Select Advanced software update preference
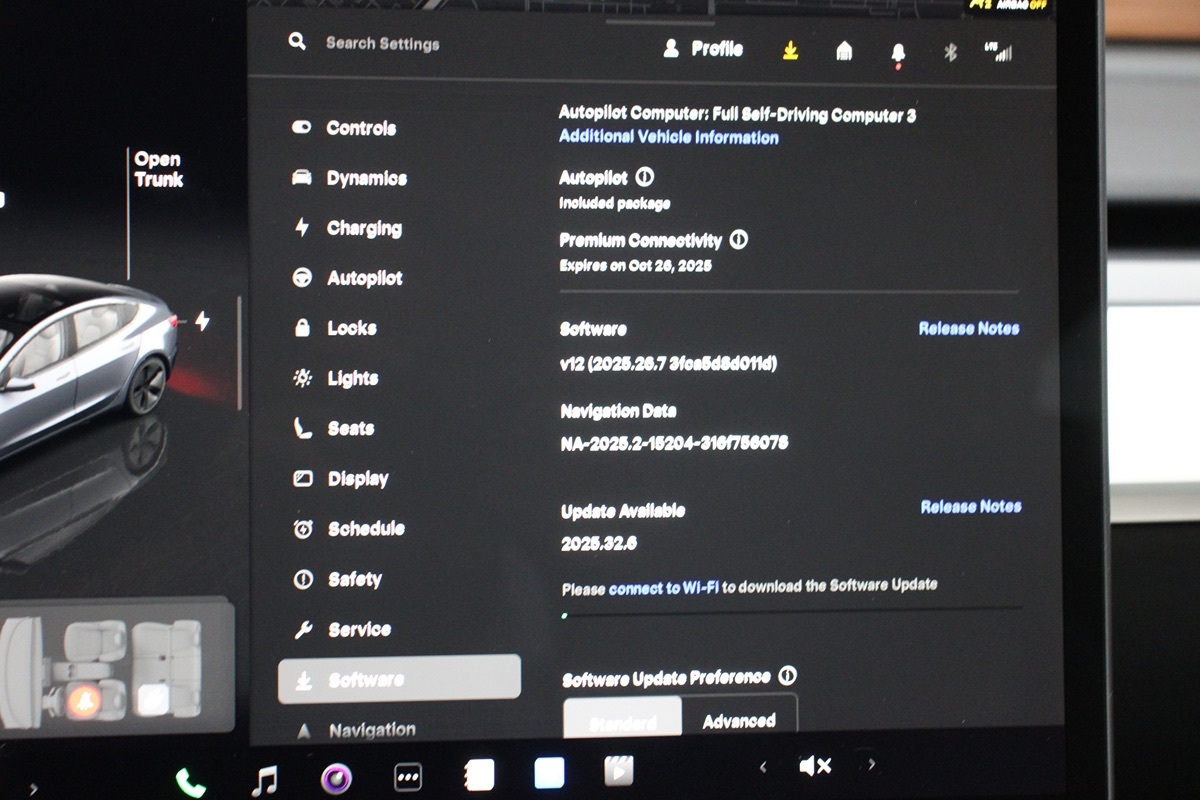The height and width of the screenshot is (800, 1200). [739, 720]
